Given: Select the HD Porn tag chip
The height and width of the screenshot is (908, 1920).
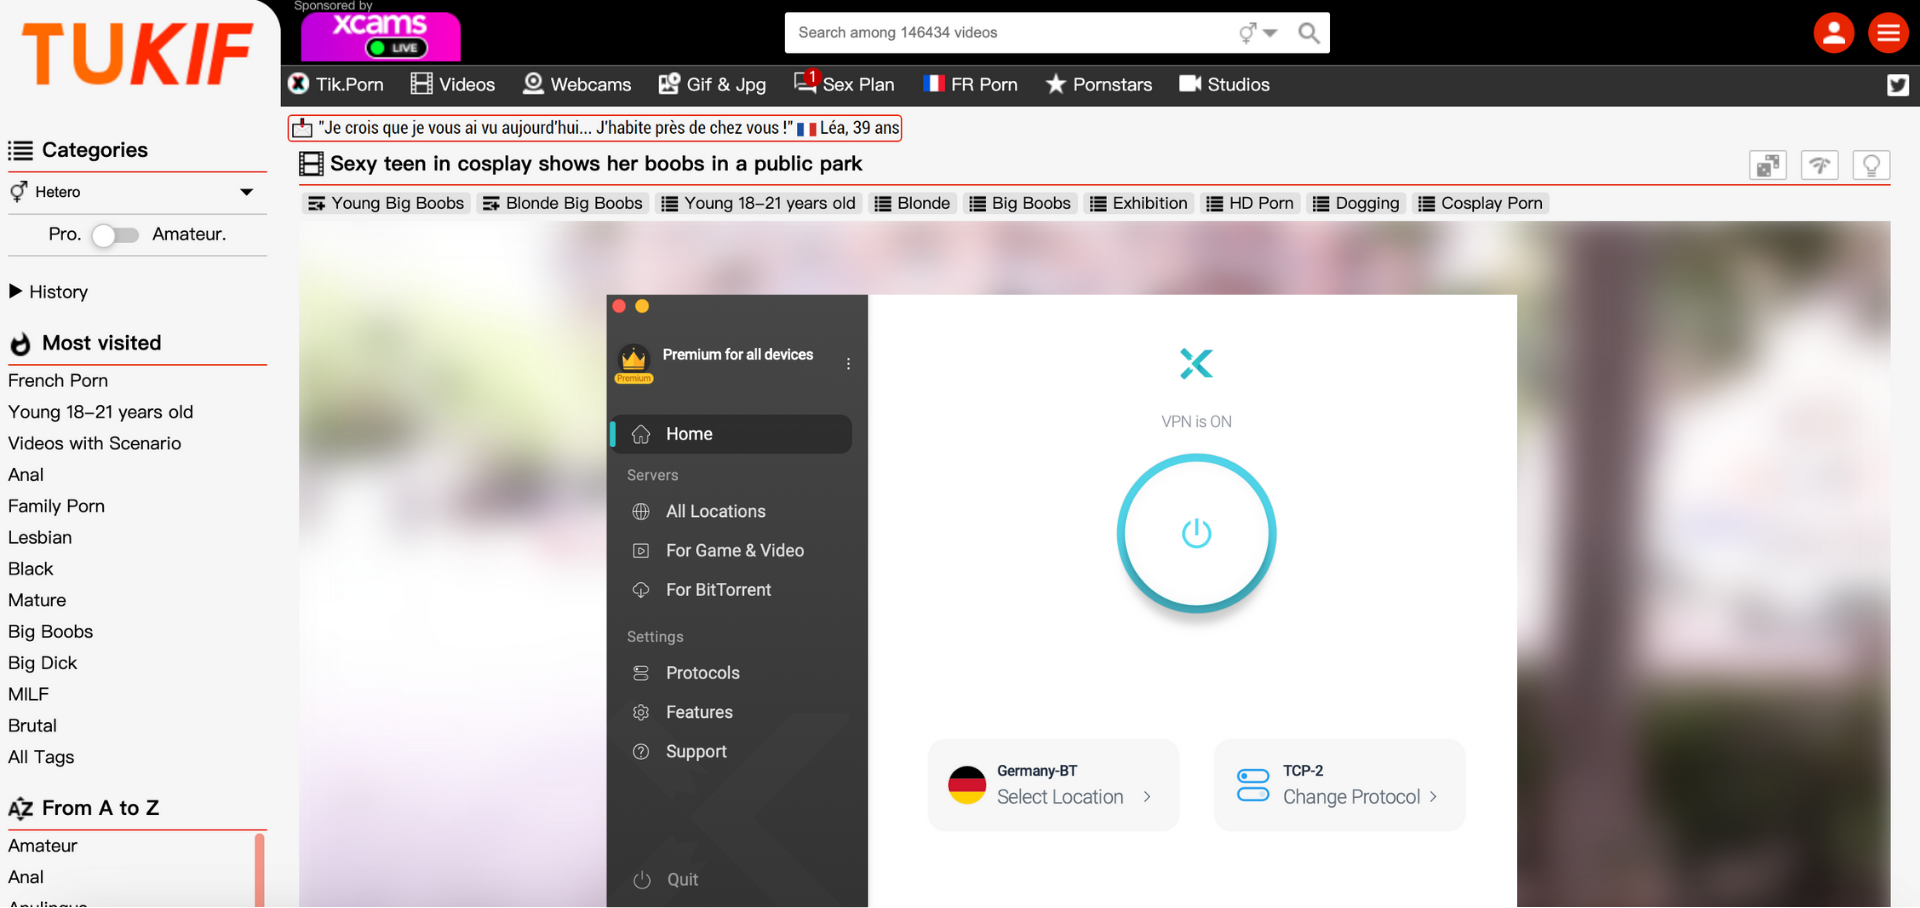Looking at the screenshot, I should (x=1250, y=203).
